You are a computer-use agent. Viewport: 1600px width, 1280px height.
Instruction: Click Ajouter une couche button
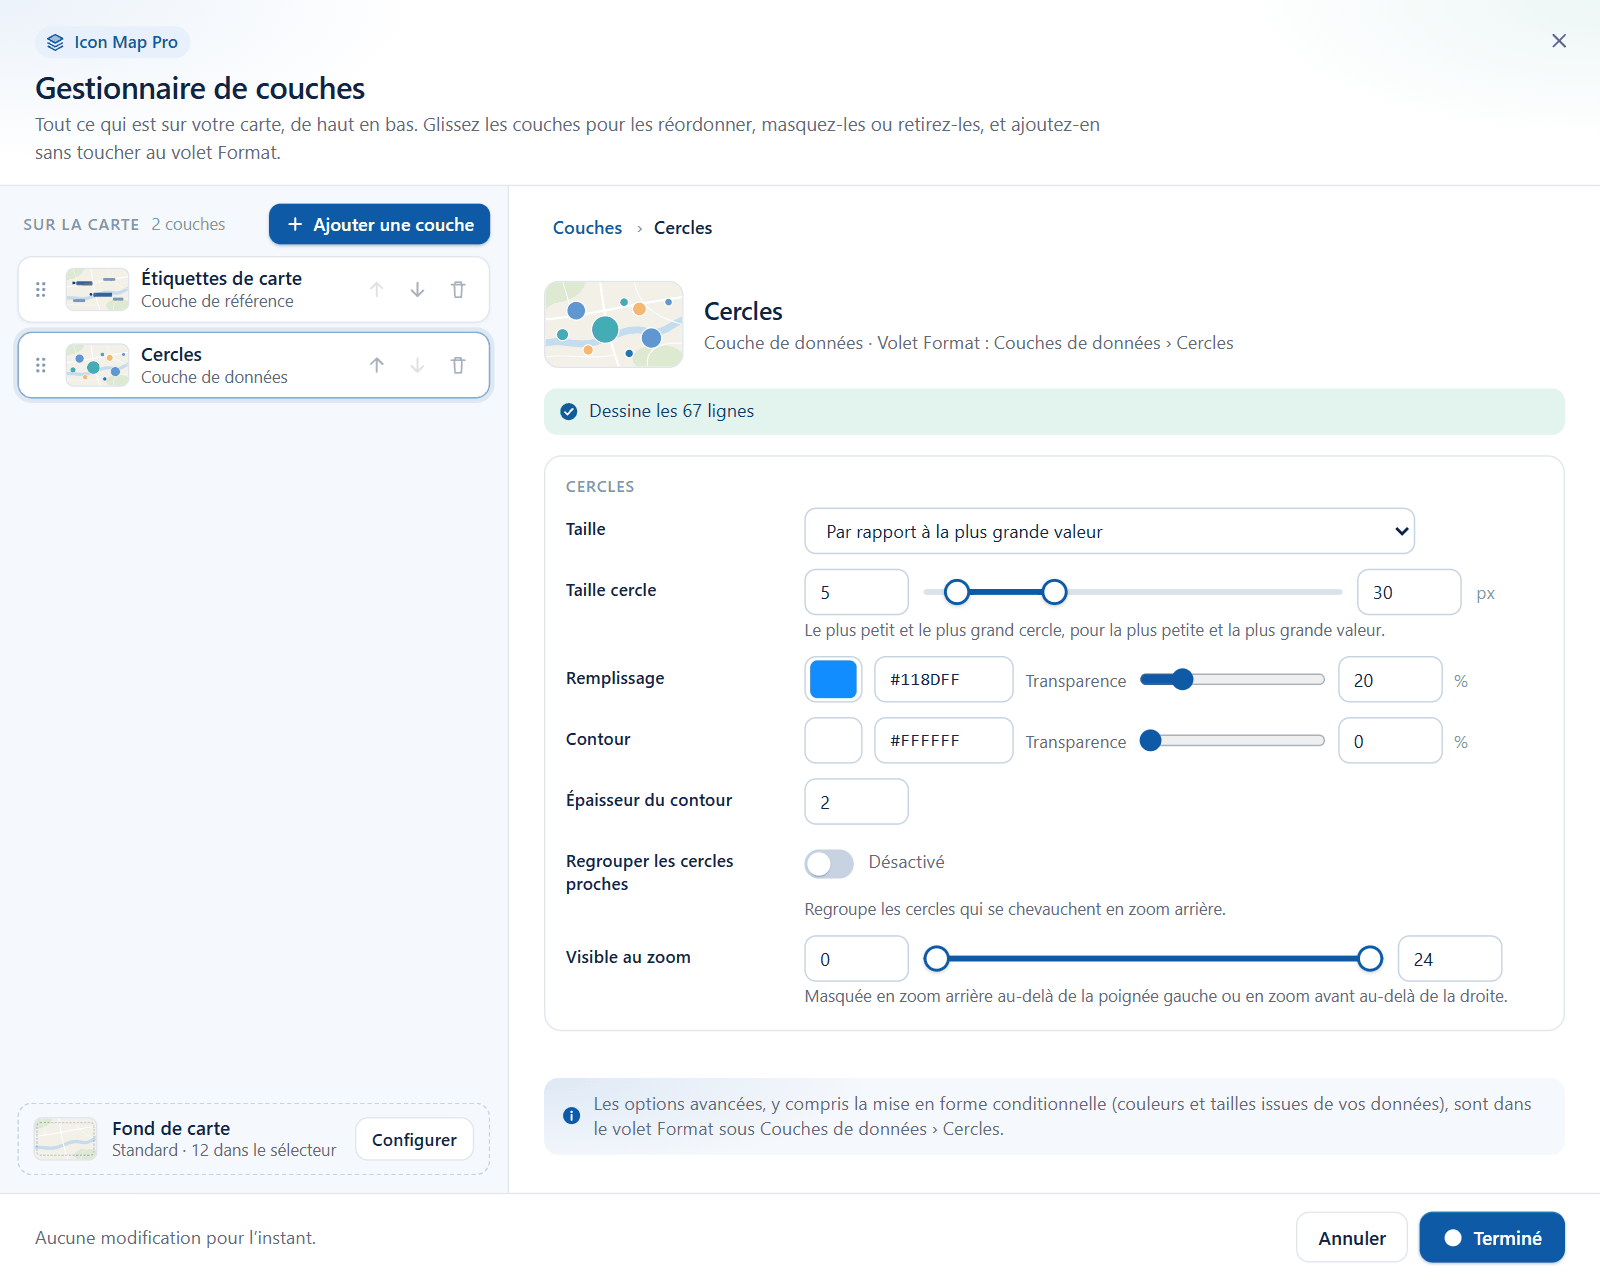pos(379,224)
